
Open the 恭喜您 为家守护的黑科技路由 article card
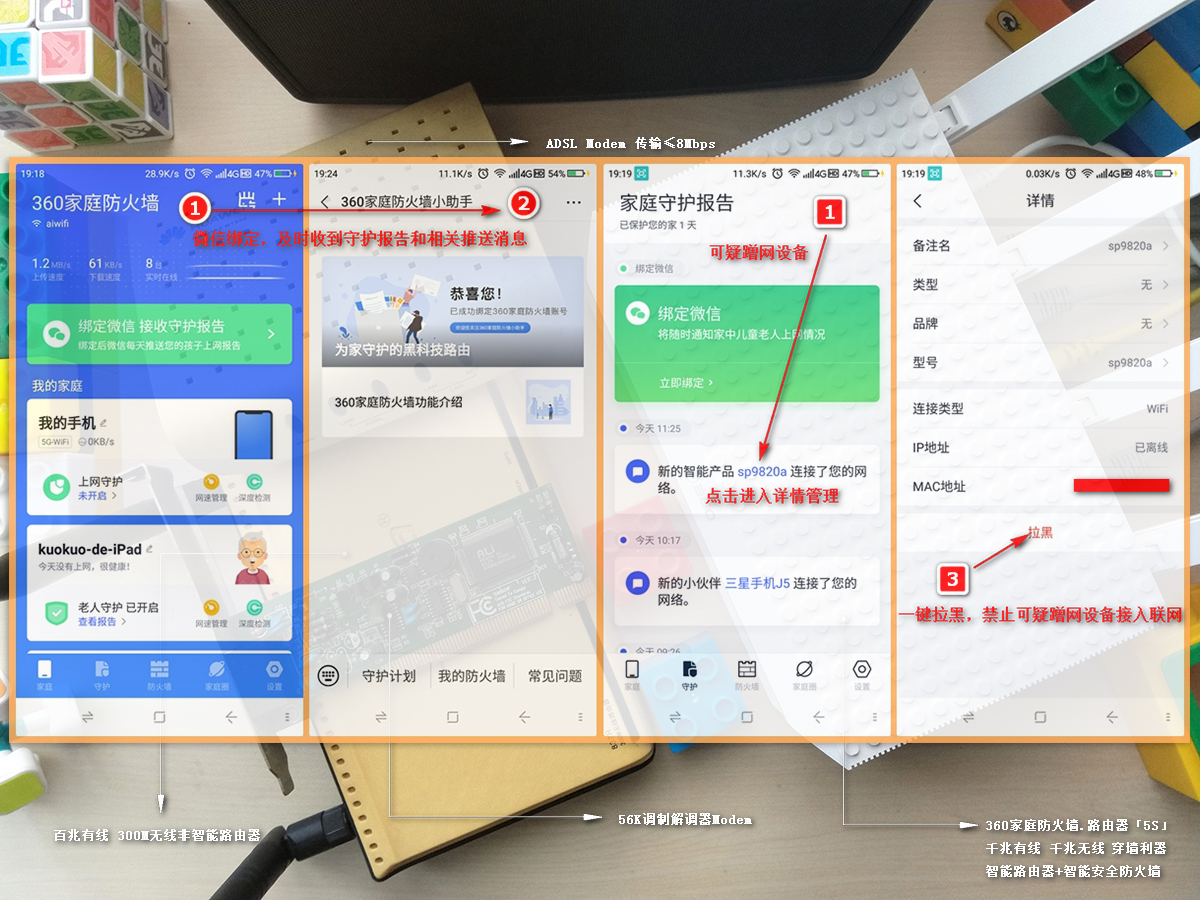(x=453, y=312)
